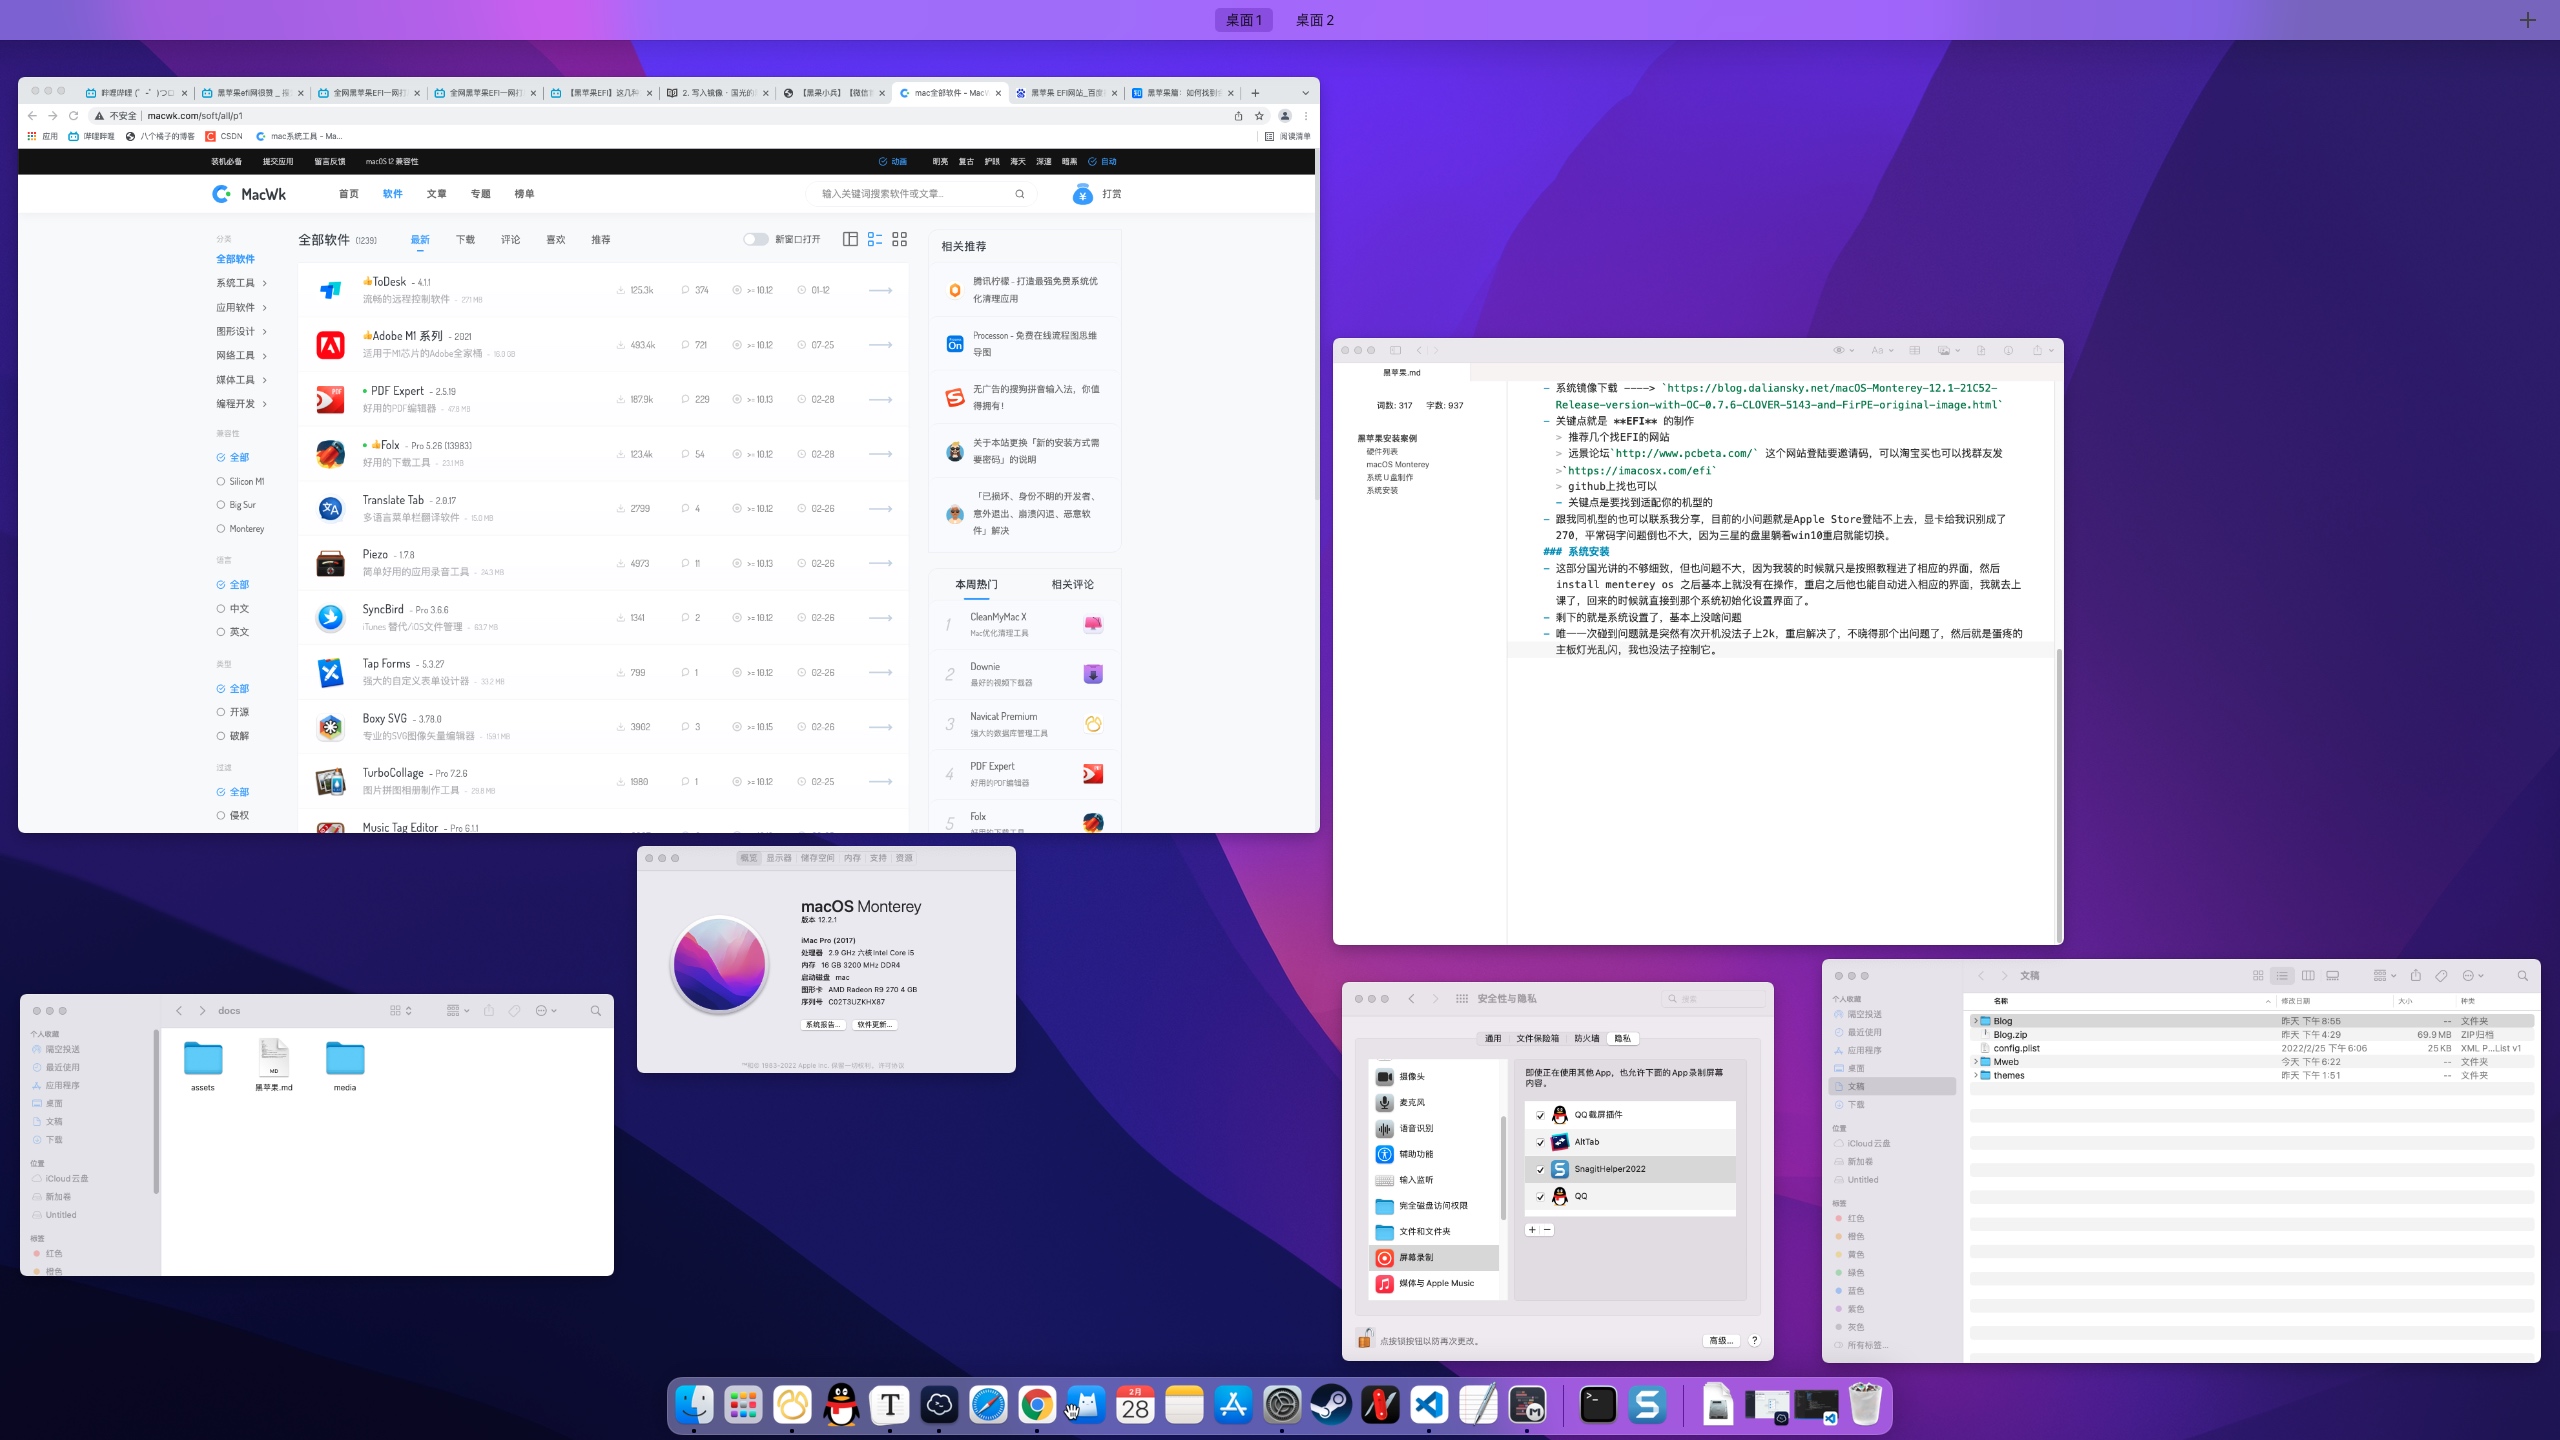Click the search magnifier in MacWk search box
The width and height of the screenshot is (2560, 1440).
pyautogui.click(x=1019, y=194)
